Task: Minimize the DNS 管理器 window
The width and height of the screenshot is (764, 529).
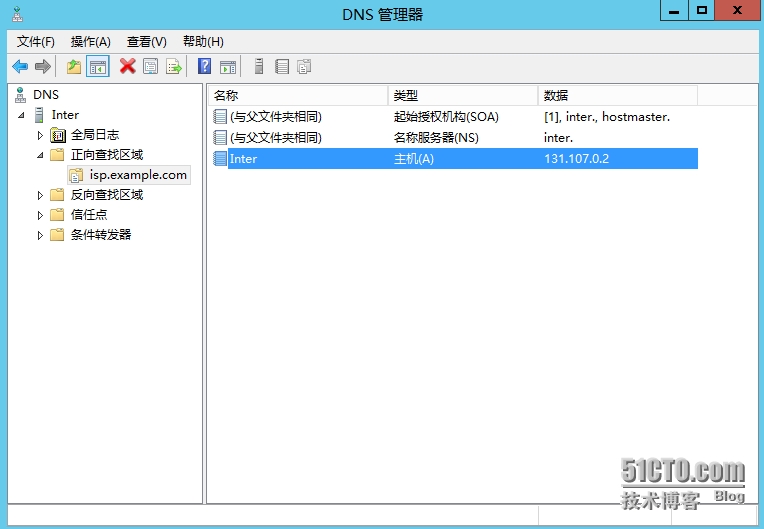Action: 674,10
